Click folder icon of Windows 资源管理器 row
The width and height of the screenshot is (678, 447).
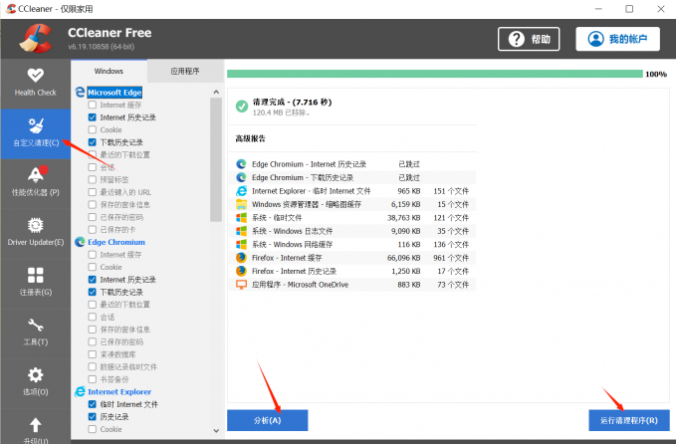[241, 204]
